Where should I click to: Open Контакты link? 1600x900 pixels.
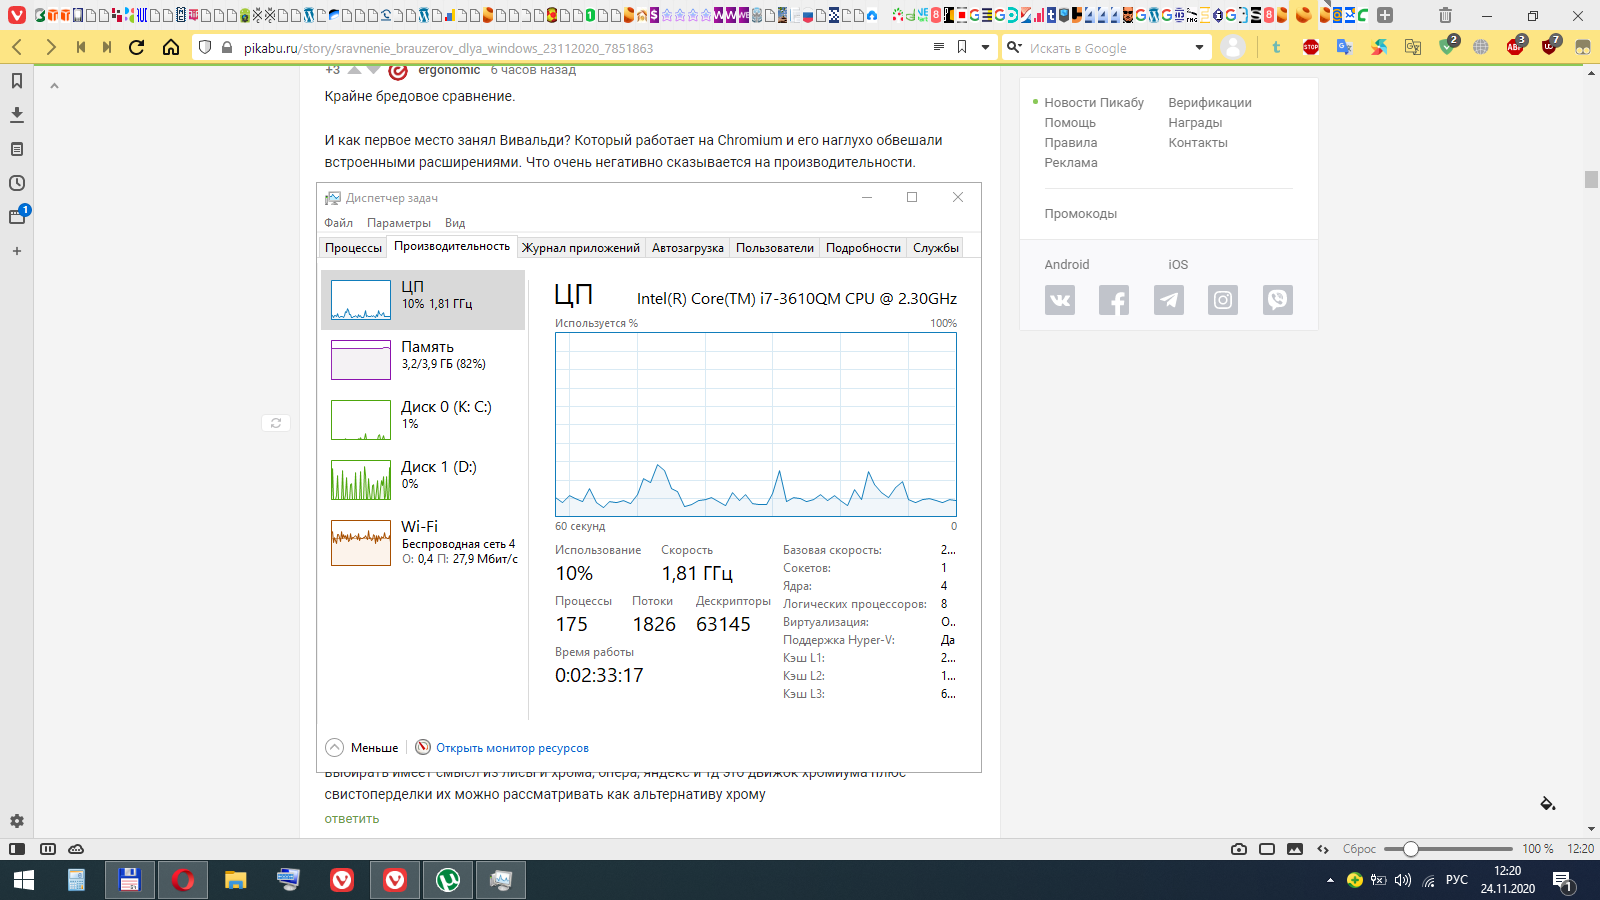point(1198,142)
